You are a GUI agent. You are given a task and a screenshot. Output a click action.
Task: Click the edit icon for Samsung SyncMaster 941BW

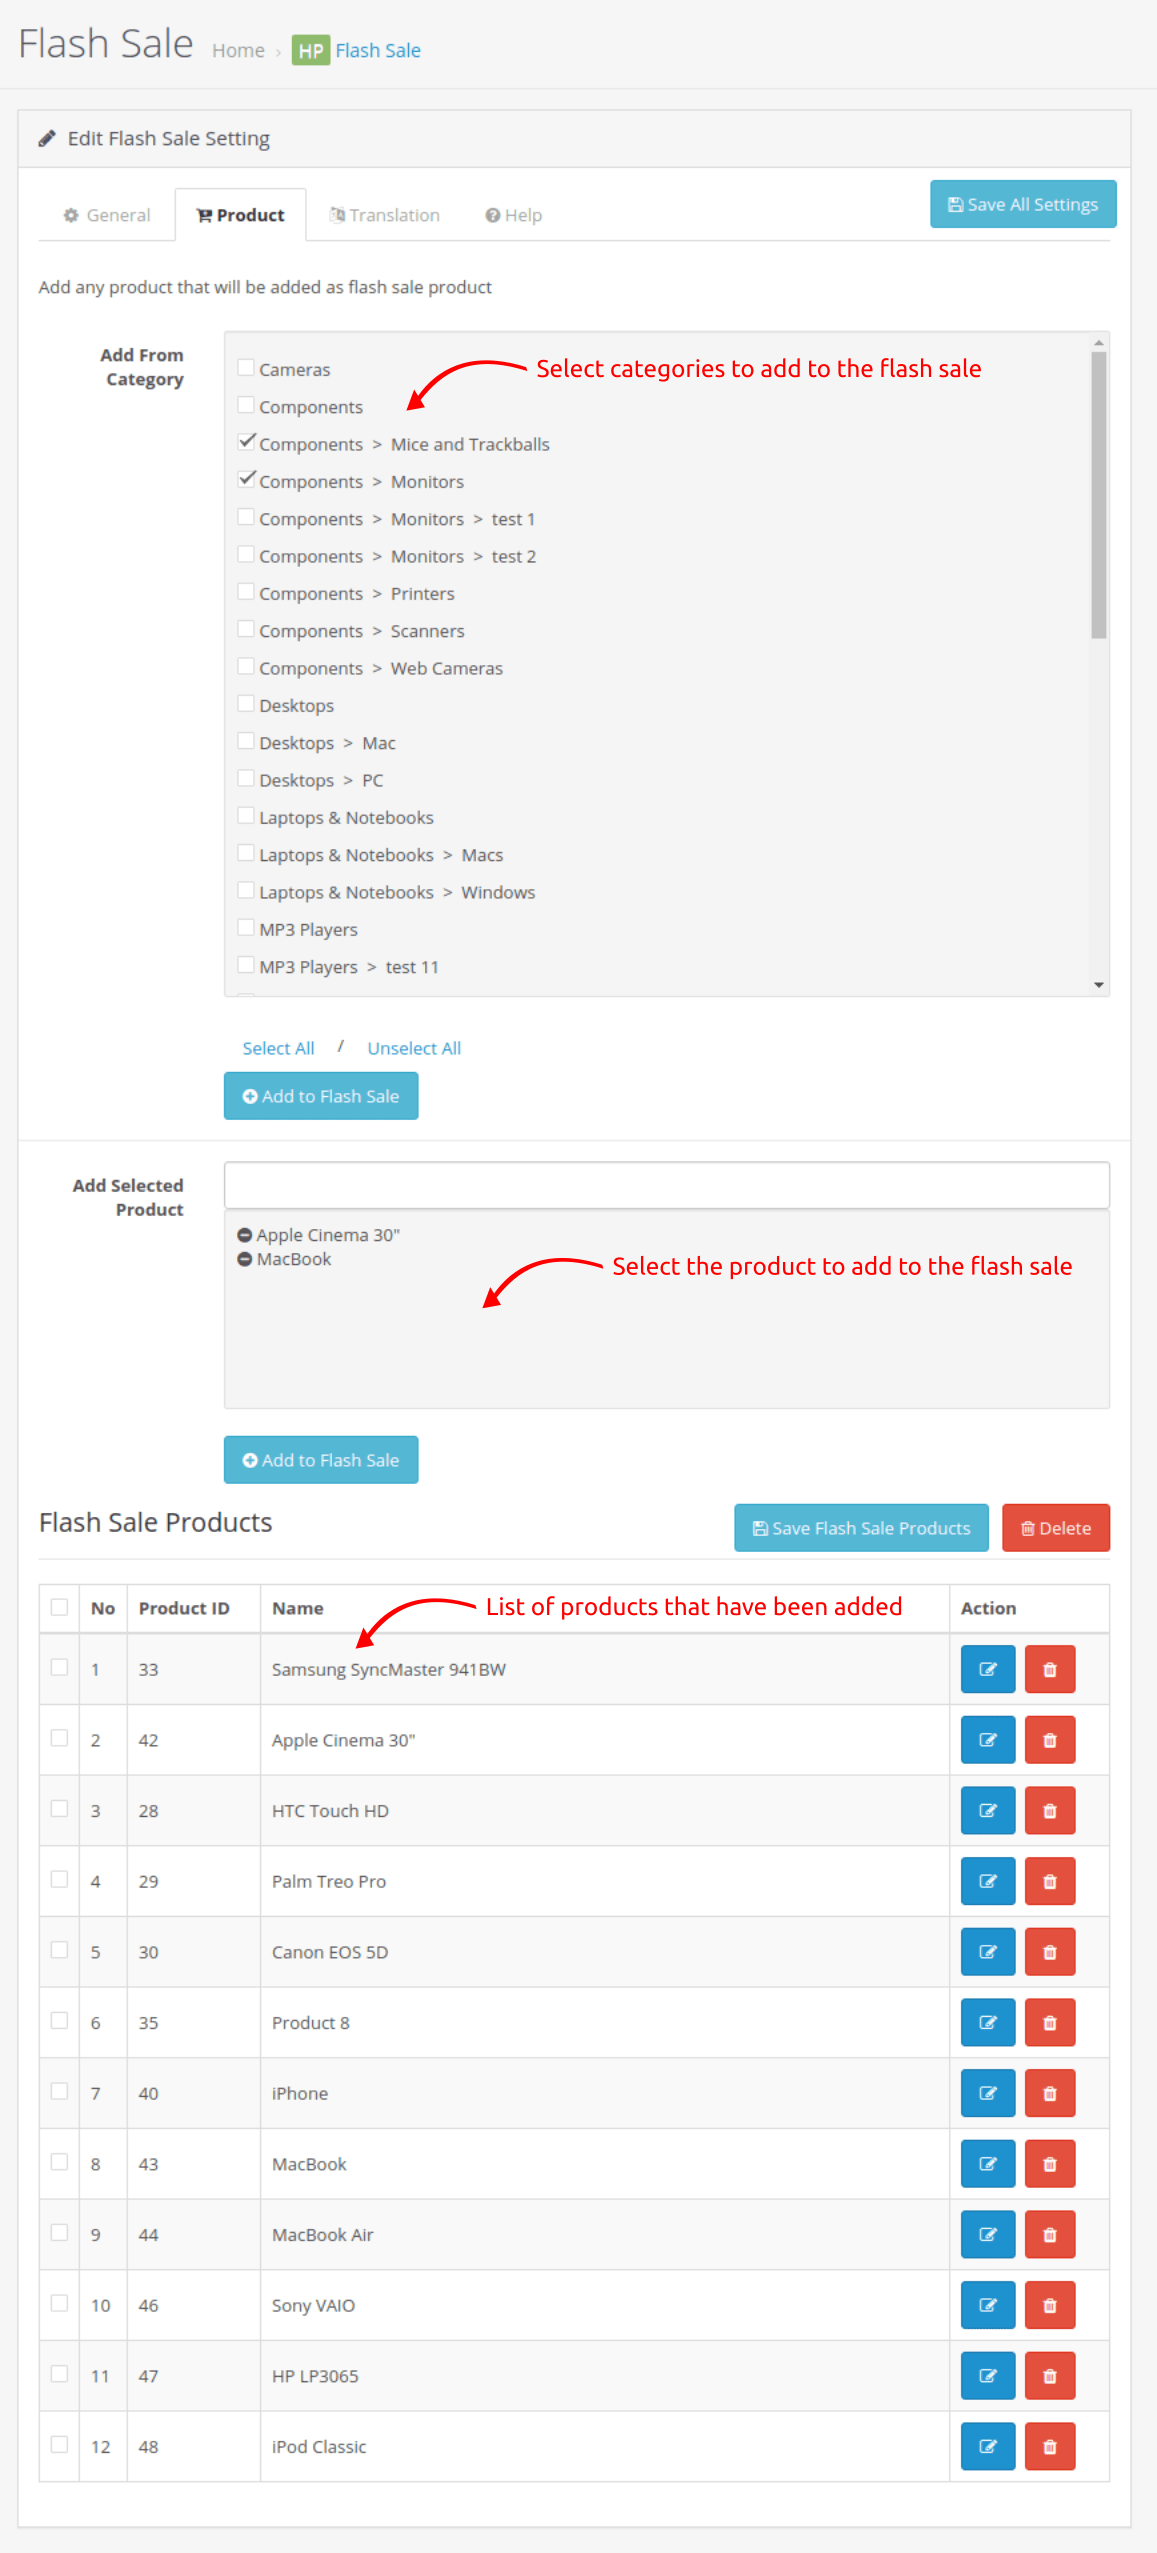(987, 1669)
